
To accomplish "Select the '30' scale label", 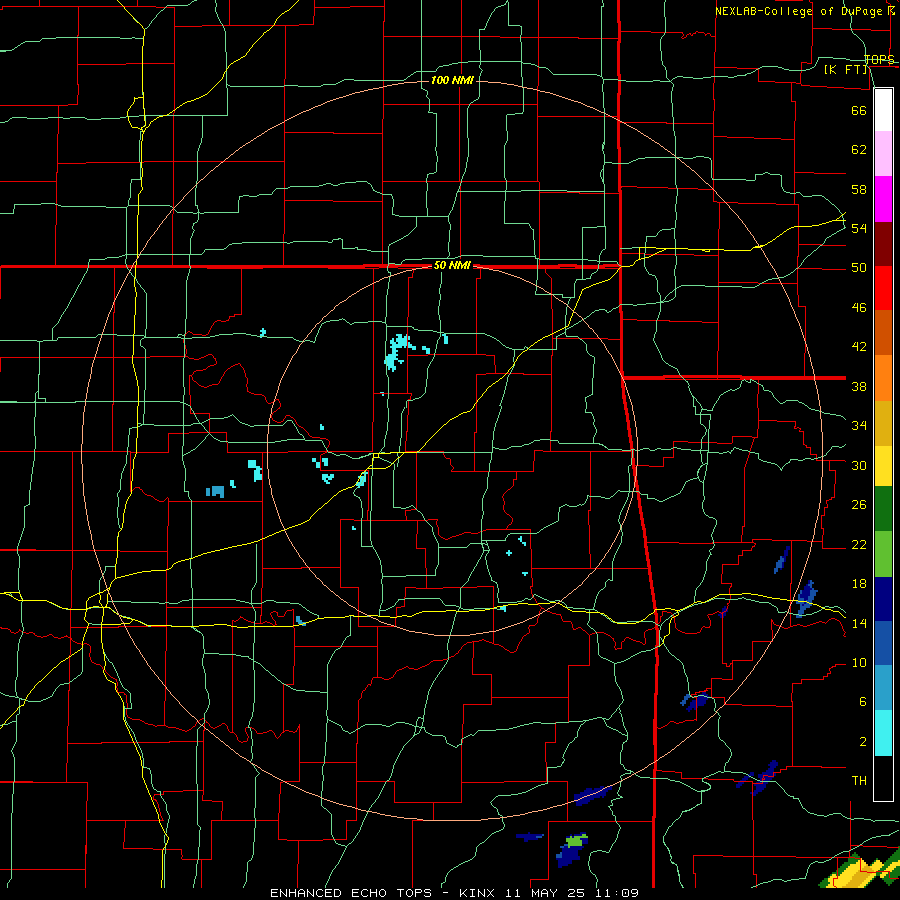I will click(859, 465).
